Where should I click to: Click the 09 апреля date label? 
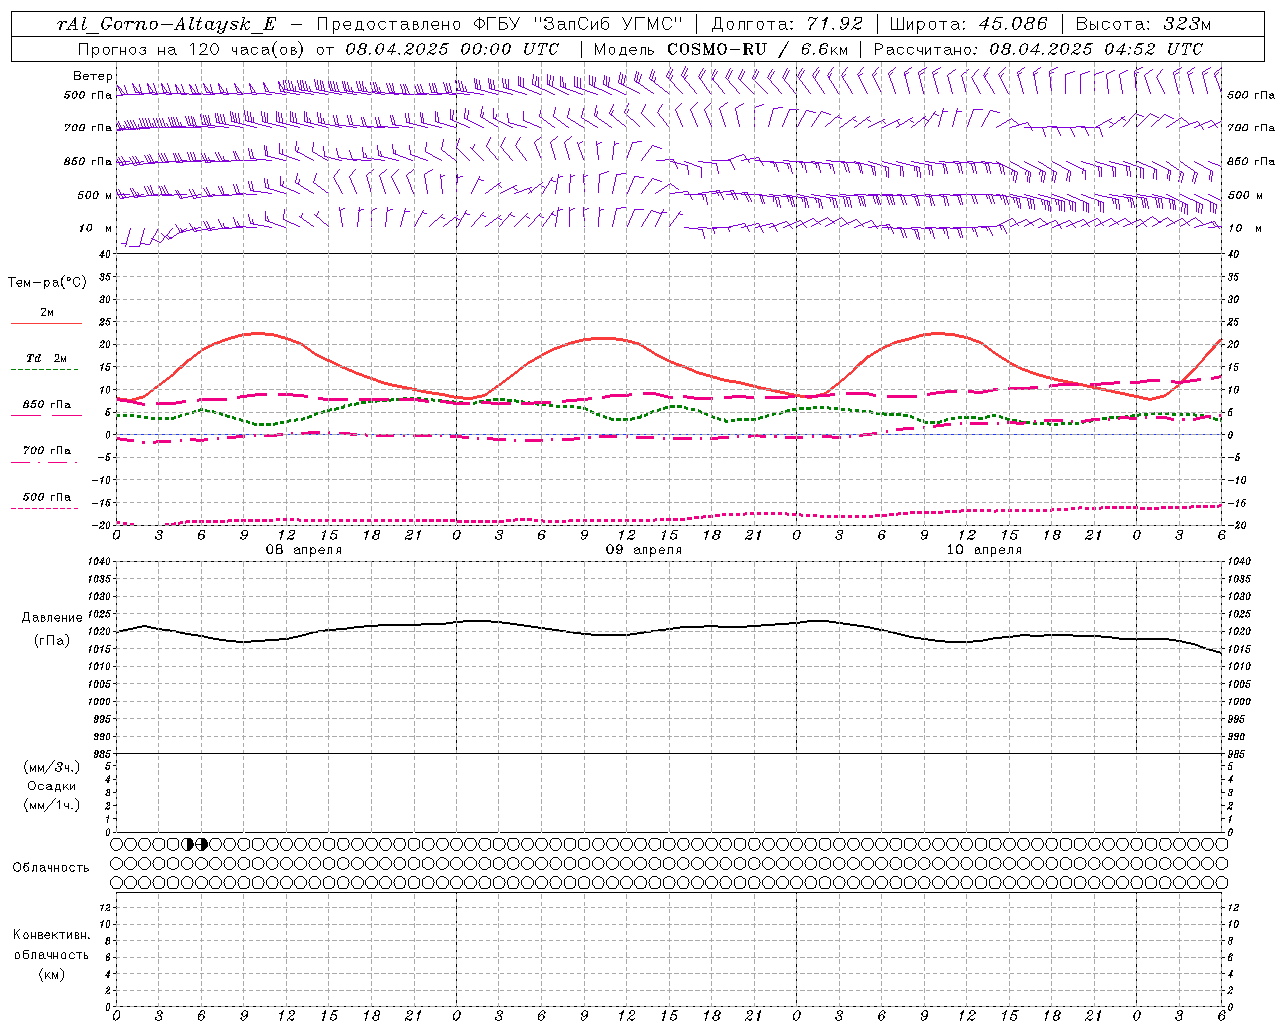(643, 550)
